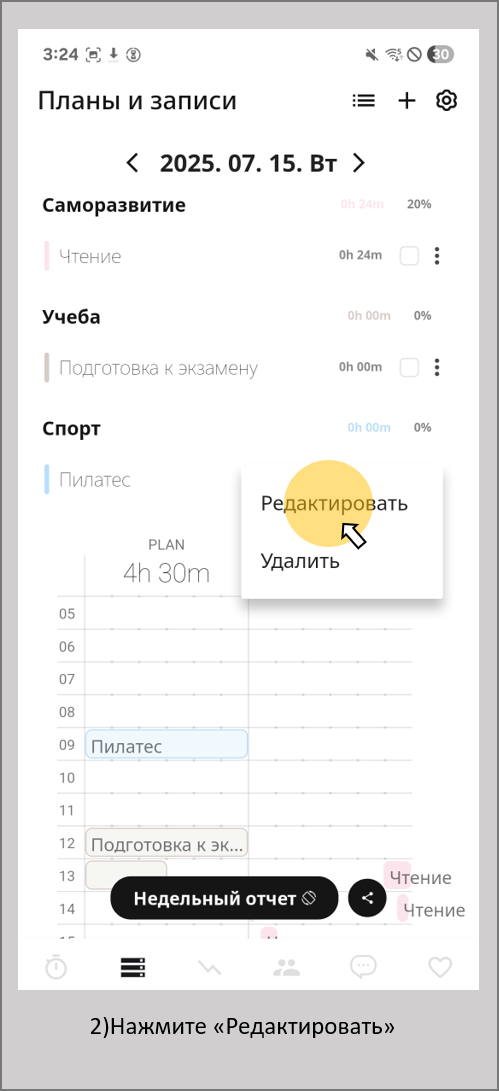499x1091 pixels.
Task: Check the Чтение task checkbox
Action: 409,256
